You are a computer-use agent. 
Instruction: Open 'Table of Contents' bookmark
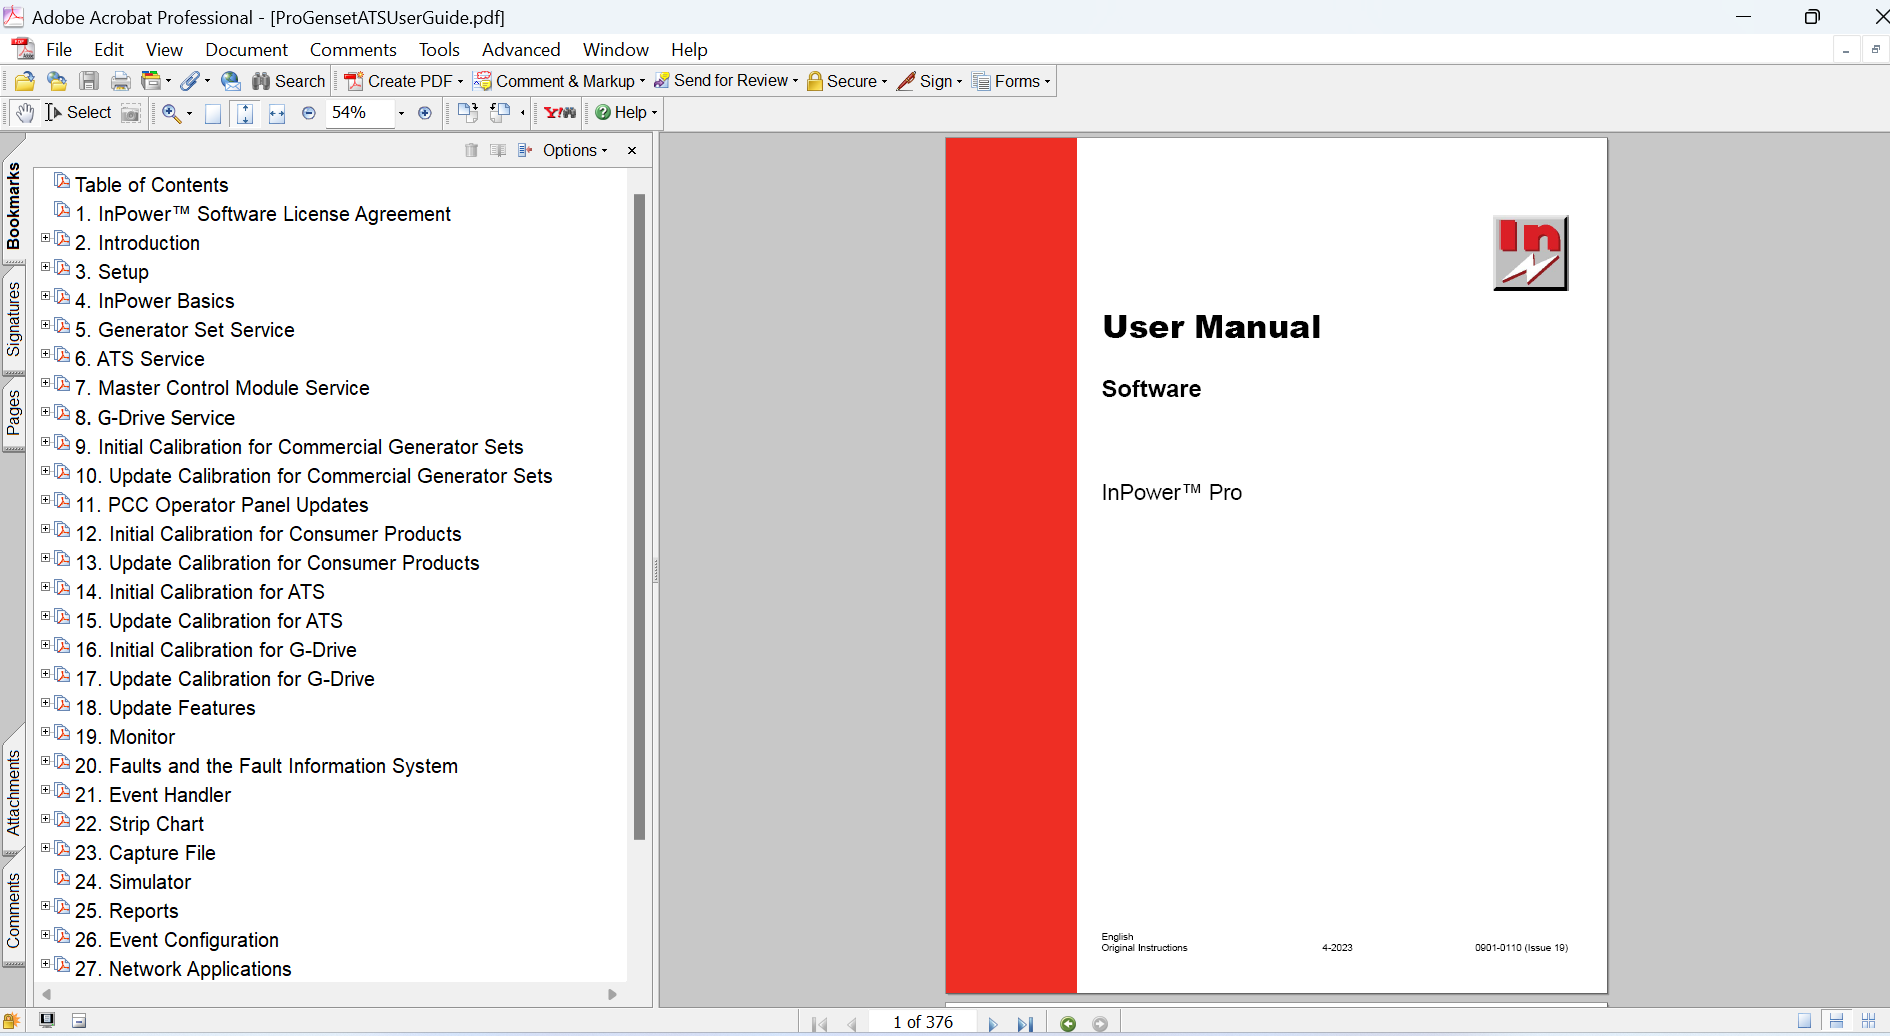pyautogui.click(x=151, y=185)
